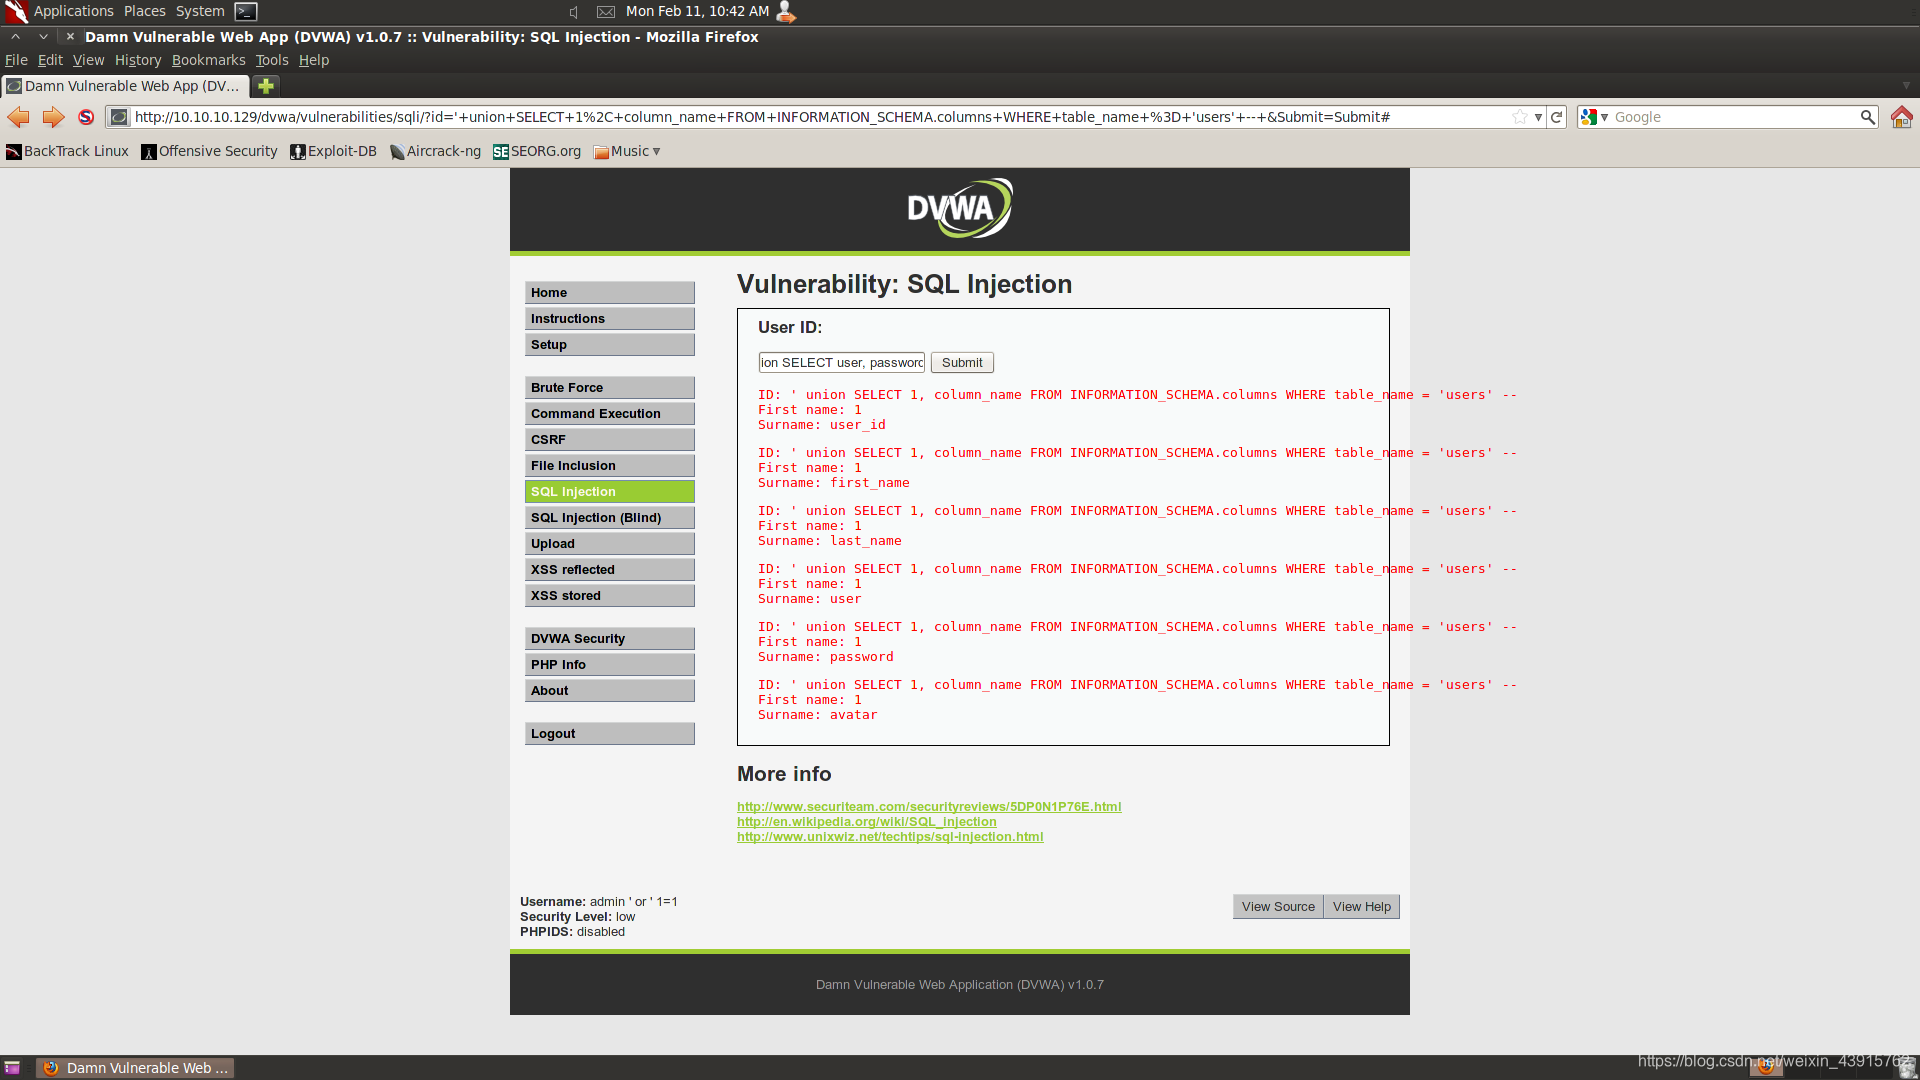Open XSS stored page
The height and width of the screenshot is (1080, 1920).
pyautogui.click(x=610, y=595)
